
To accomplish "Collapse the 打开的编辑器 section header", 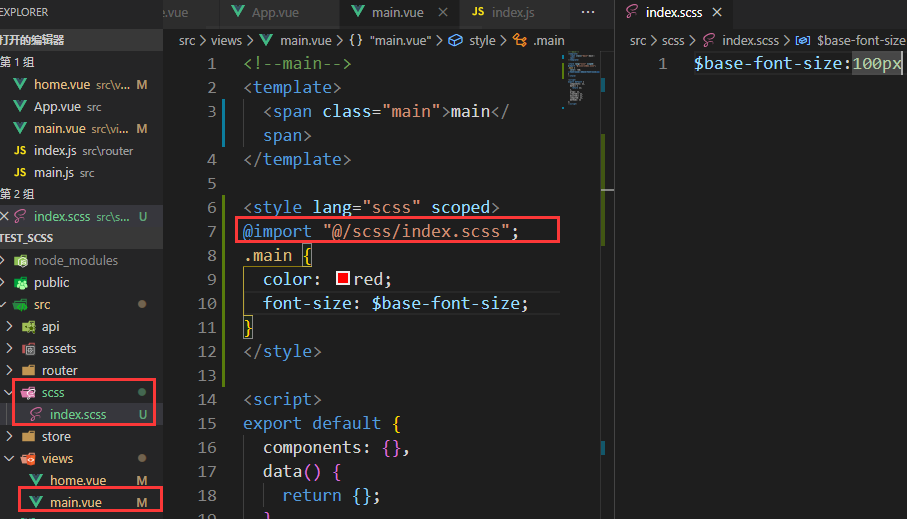I will (81, 40).
